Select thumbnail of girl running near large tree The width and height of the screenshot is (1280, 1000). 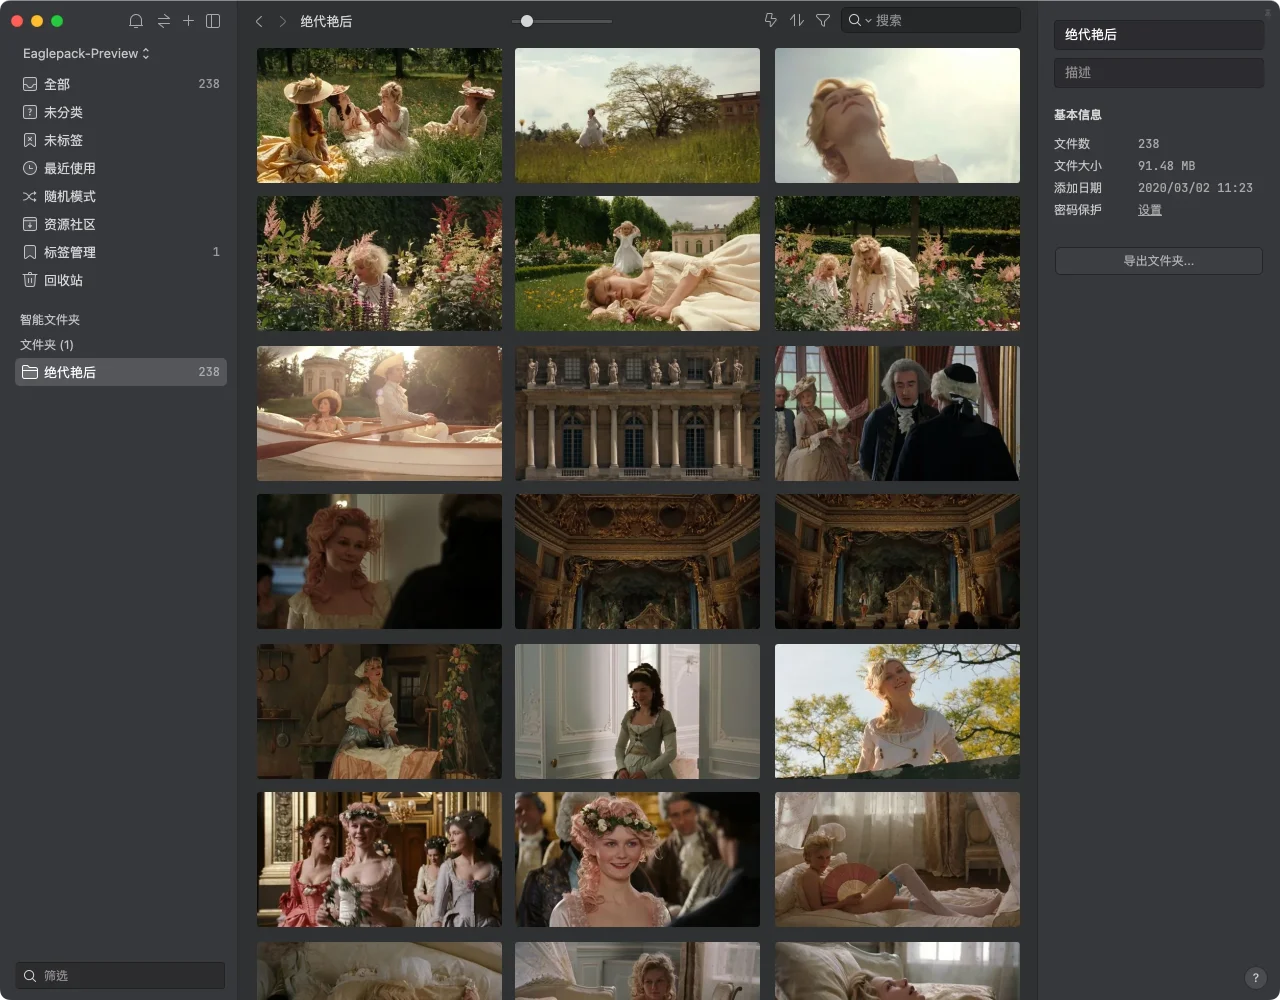pos(637,116)
